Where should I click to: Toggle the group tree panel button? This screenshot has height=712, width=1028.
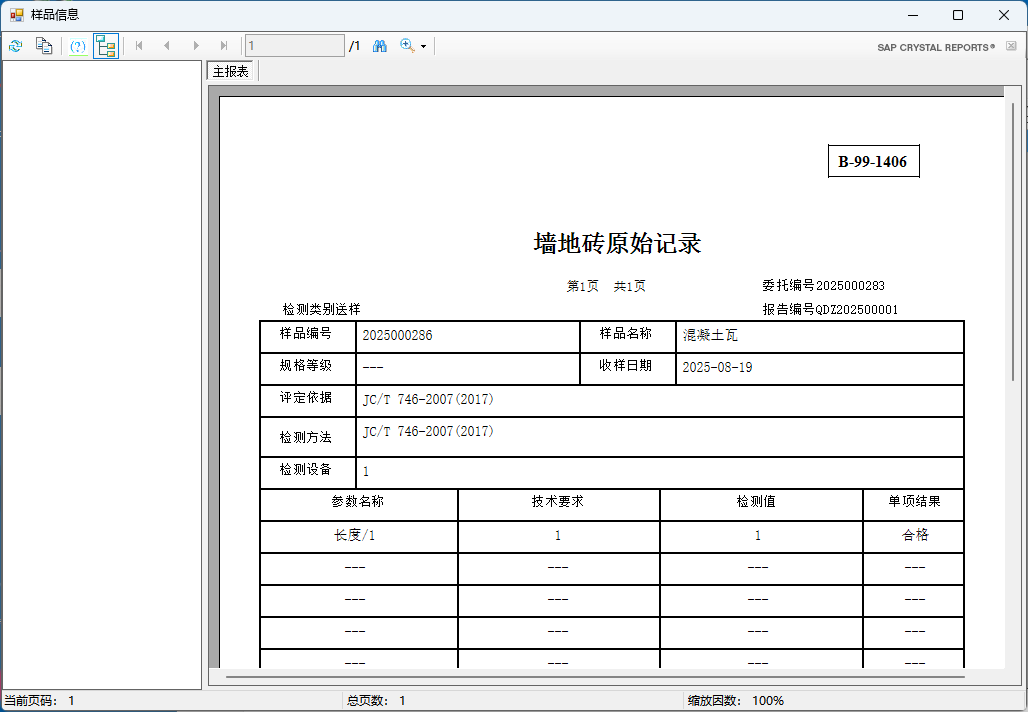[106, 46]
